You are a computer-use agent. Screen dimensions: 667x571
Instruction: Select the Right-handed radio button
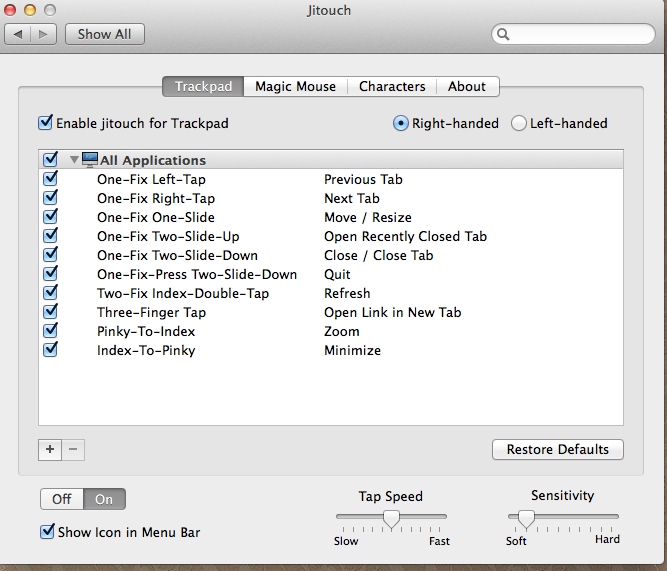[400, 123]
